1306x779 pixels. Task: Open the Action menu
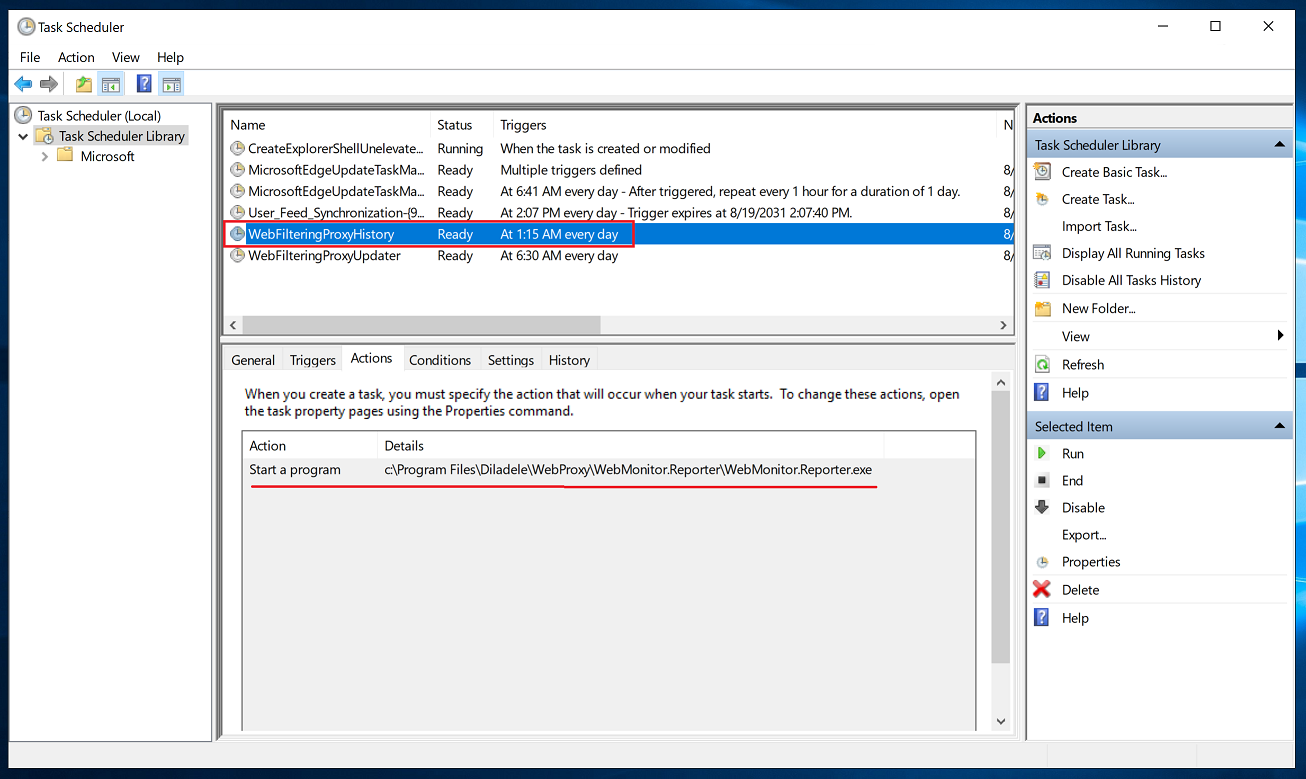76,57
